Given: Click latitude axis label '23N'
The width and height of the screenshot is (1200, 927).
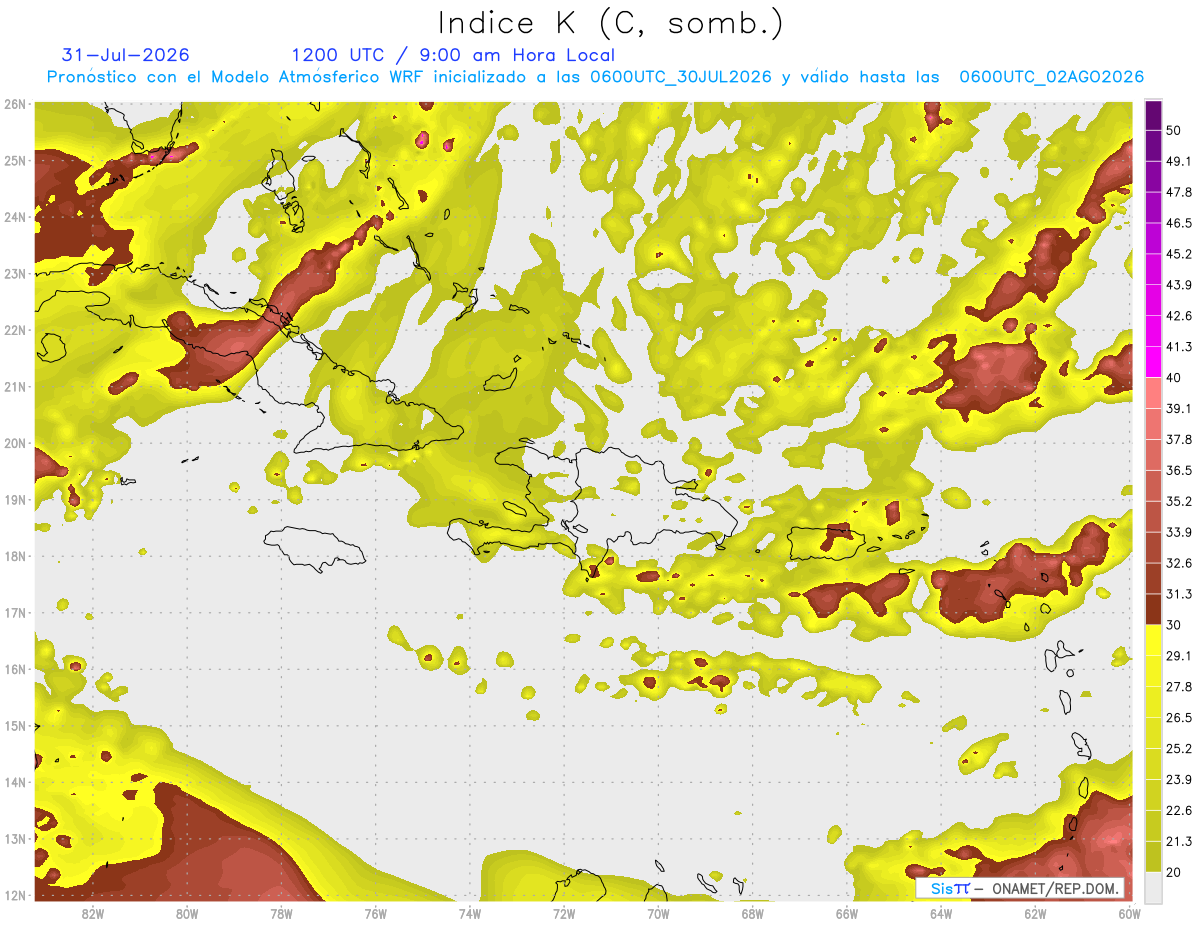Looking at the screenshot, I should coord(14,274).
